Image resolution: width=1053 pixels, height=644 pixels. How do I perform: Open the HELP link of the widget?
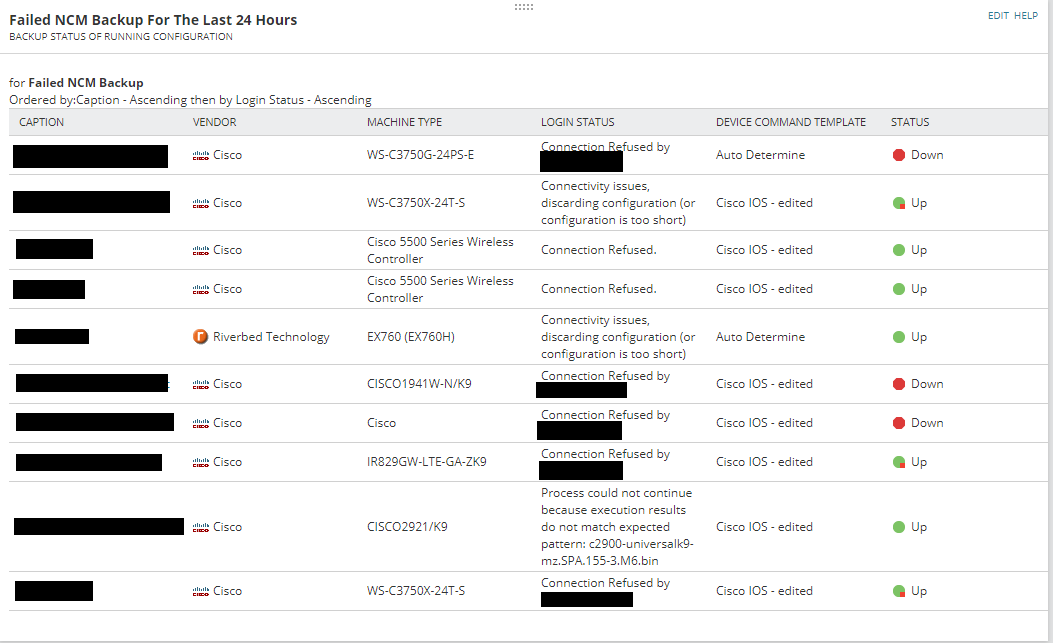tap(1026, 15)
